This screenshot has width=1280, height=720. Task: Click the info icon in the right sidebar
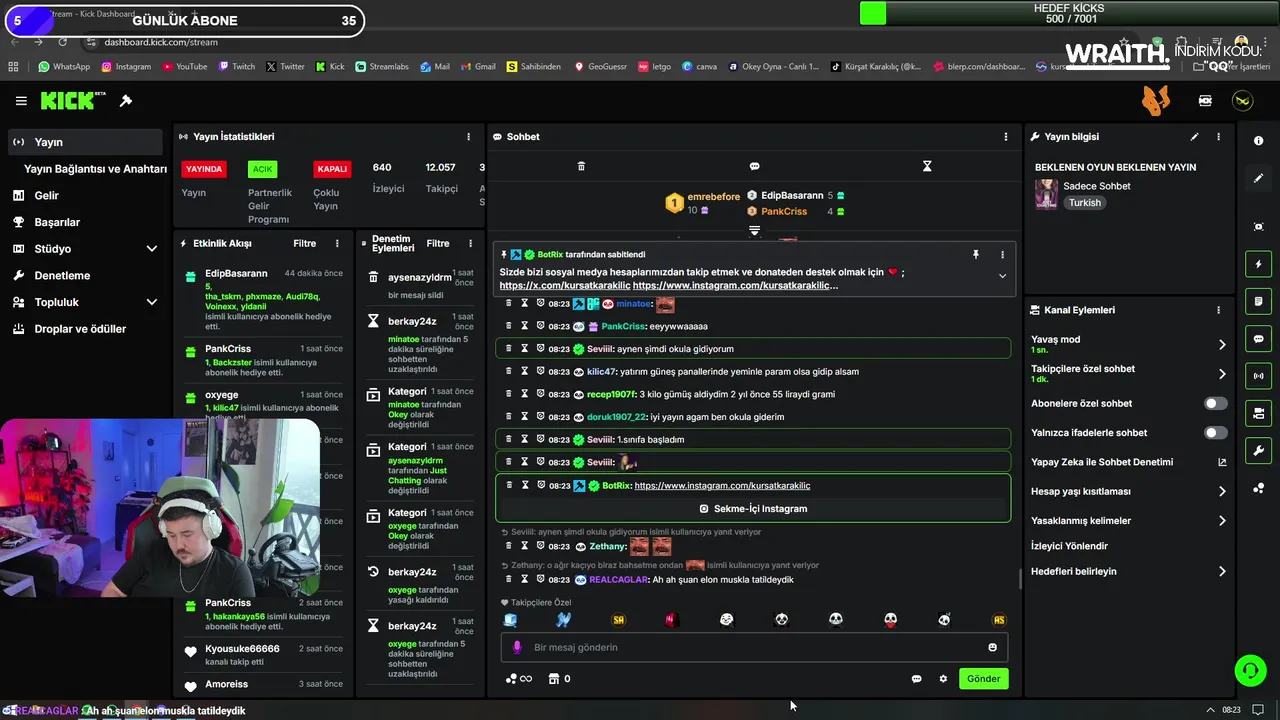[1258, 141]
